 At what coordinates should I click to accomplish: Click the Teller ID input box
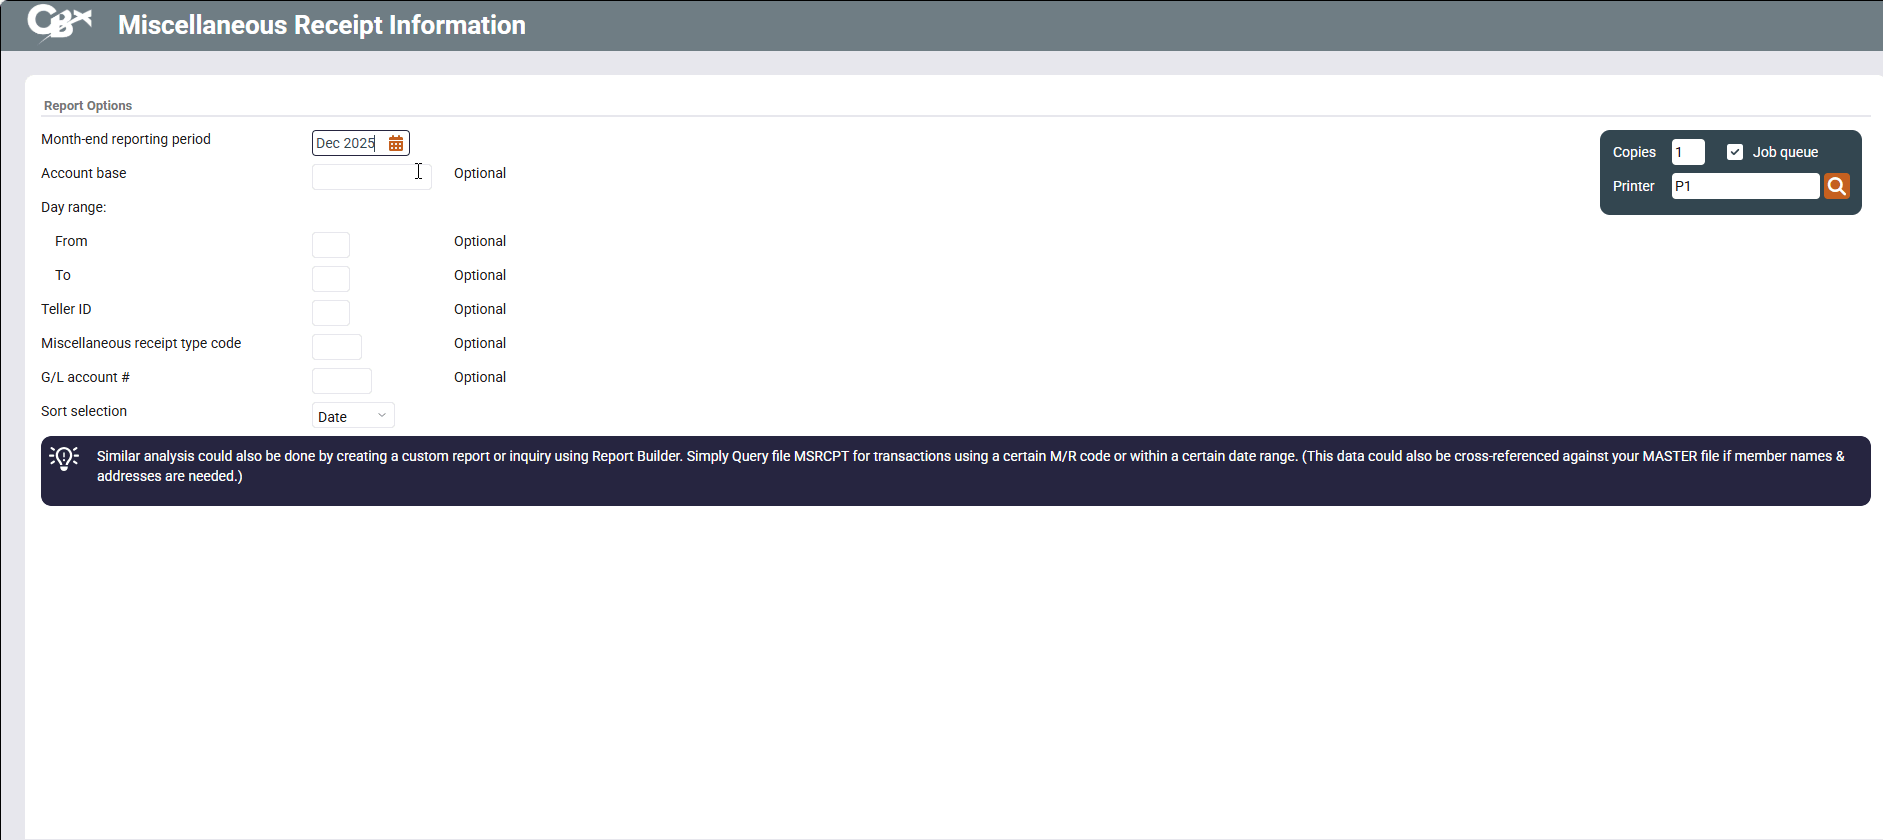pyautogui.click(x=331, y=313)
